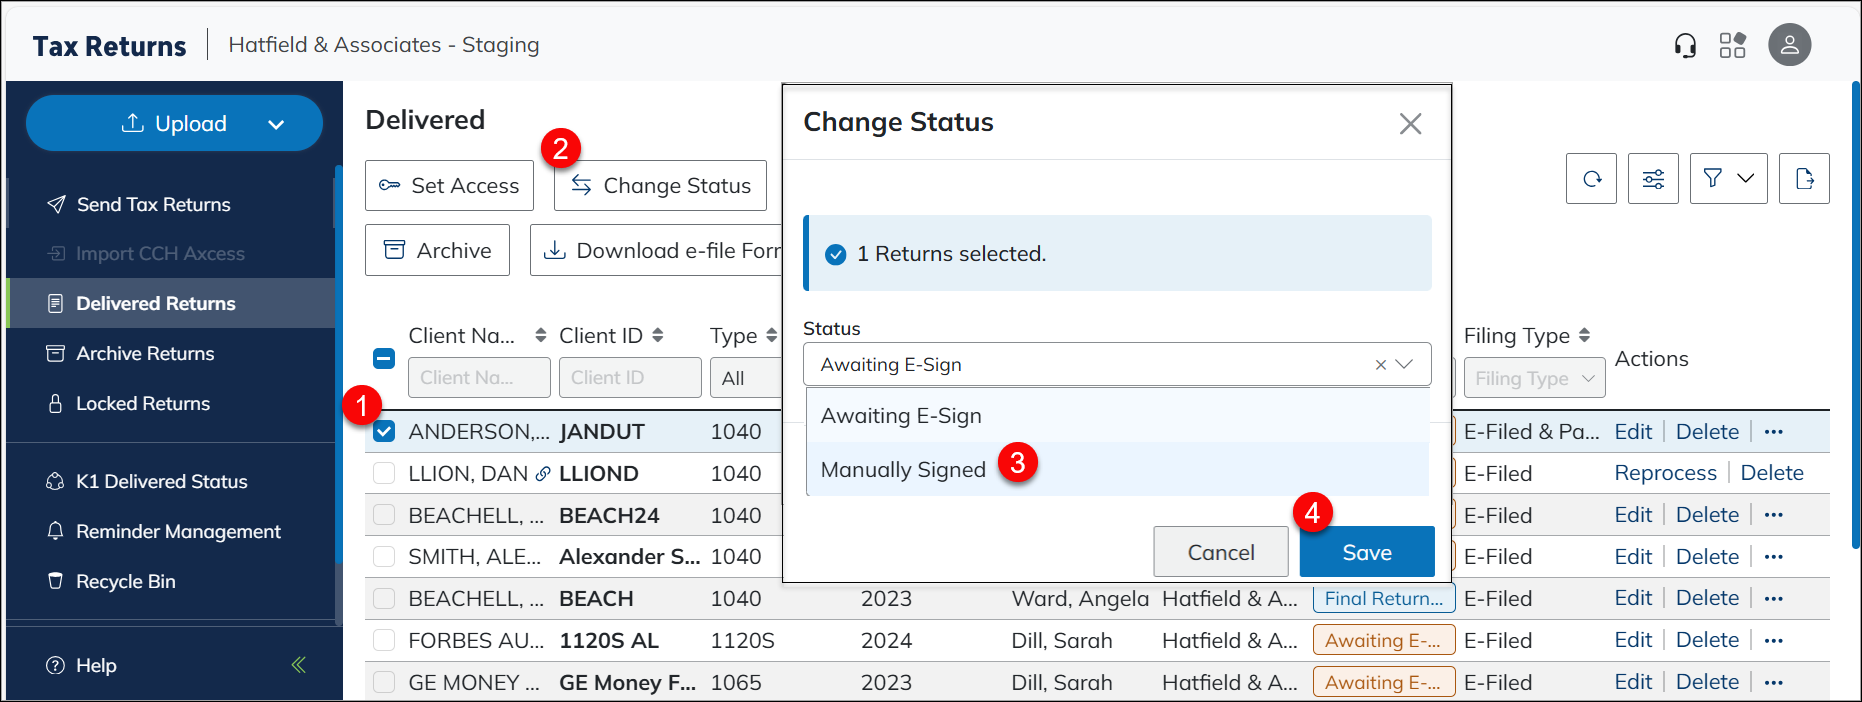Screen dimensions: 1862x702
Task: Clear the selected status with X icon
Action: [x=1380, y=365]
